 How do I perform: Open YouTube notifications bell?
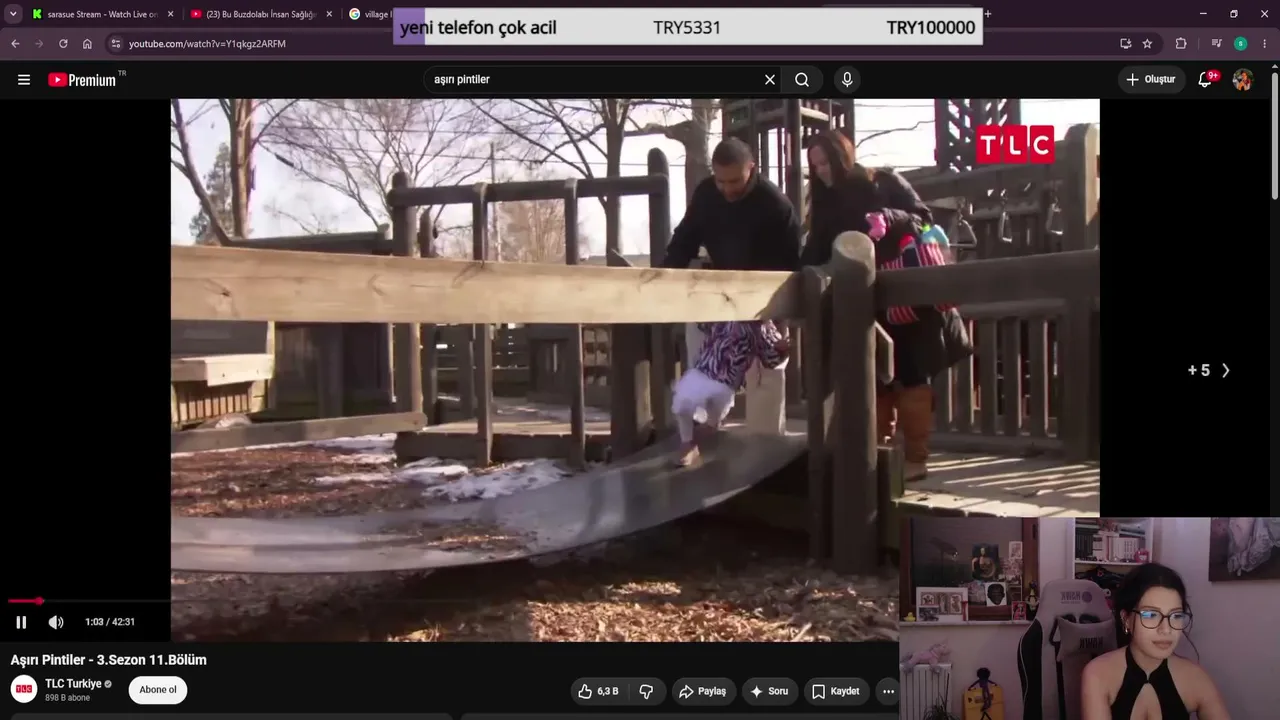[x=1206, y=80]
